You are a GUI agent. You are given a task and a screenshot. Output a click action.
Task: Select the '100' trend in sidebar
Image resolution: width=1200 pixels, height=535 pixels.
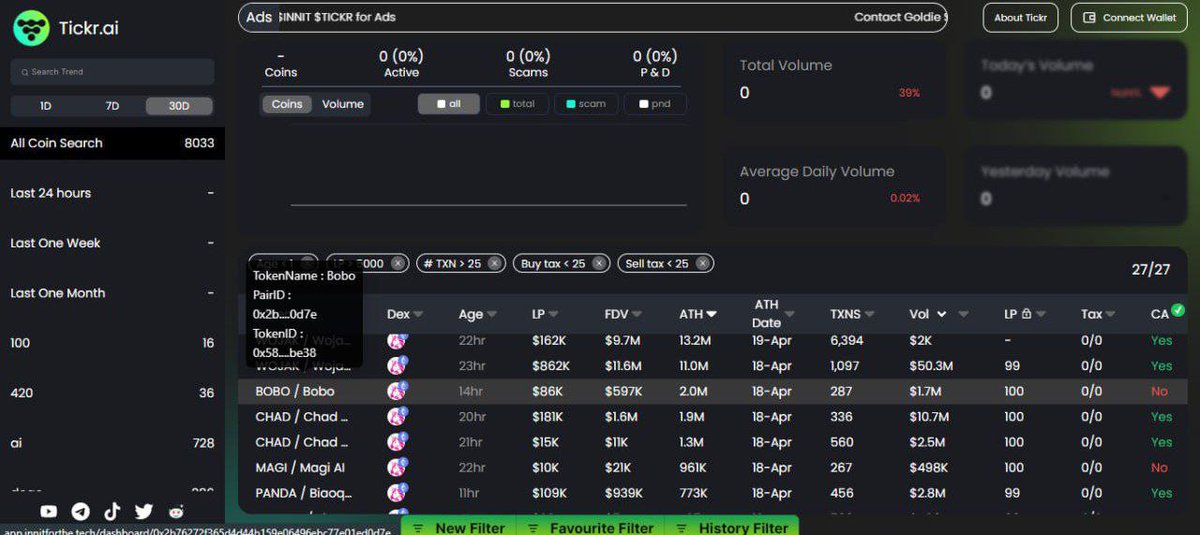click(x=112, y=343)
